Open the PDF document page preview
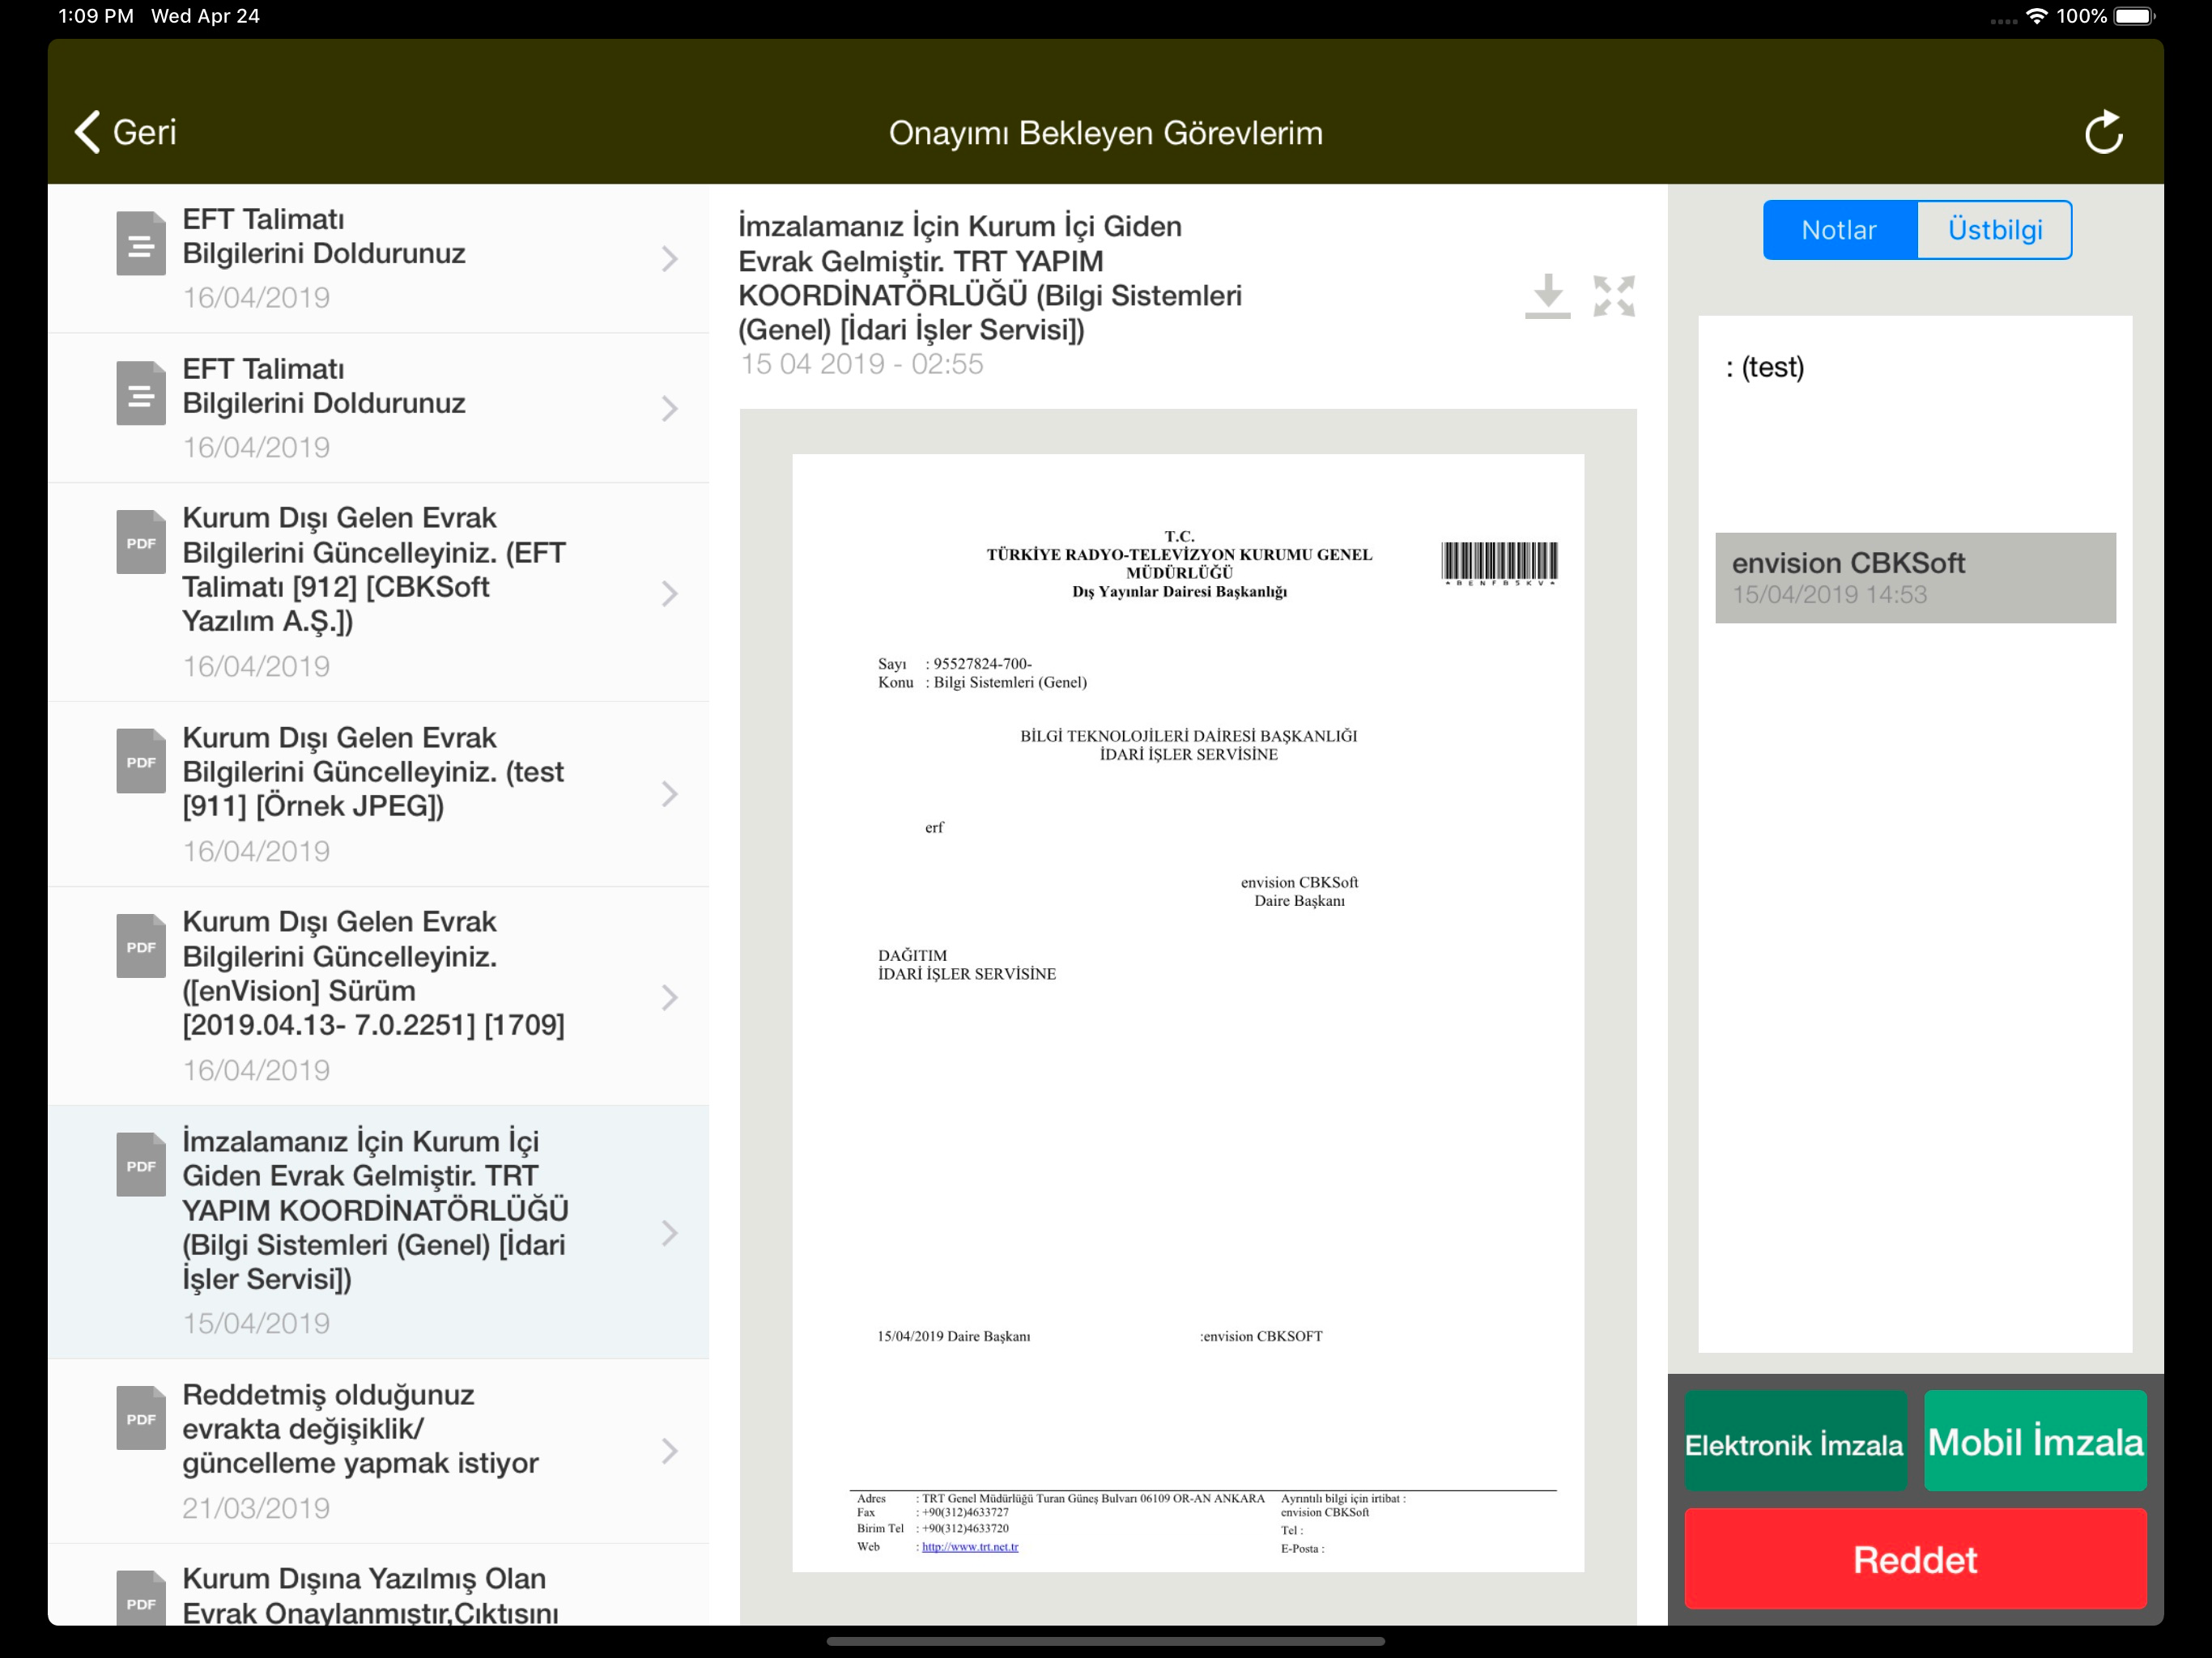Screen dimensions: 2212x1658 pyautogui.click(x=1188, y=1013)
